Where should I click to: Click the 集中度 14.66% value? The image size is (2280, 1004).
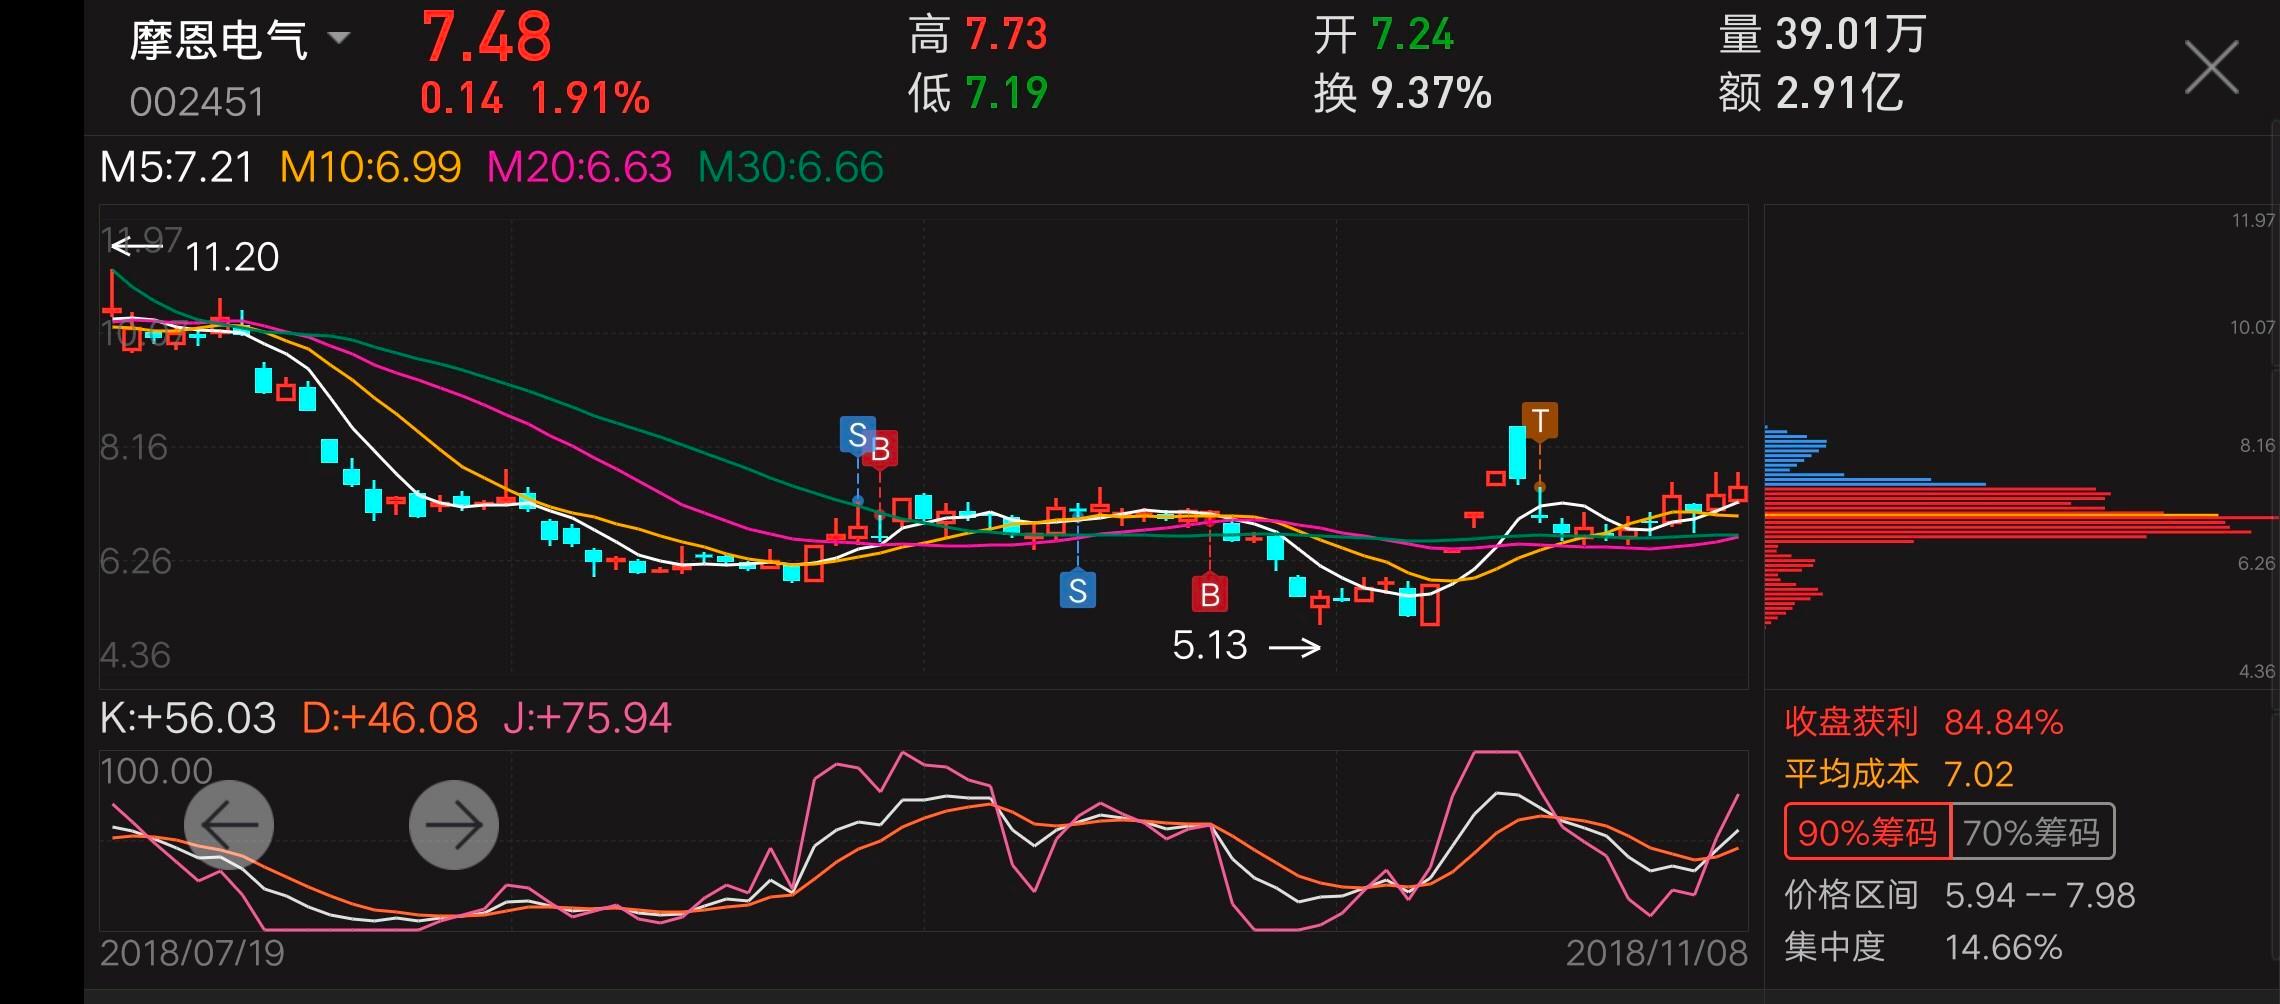2003,947
